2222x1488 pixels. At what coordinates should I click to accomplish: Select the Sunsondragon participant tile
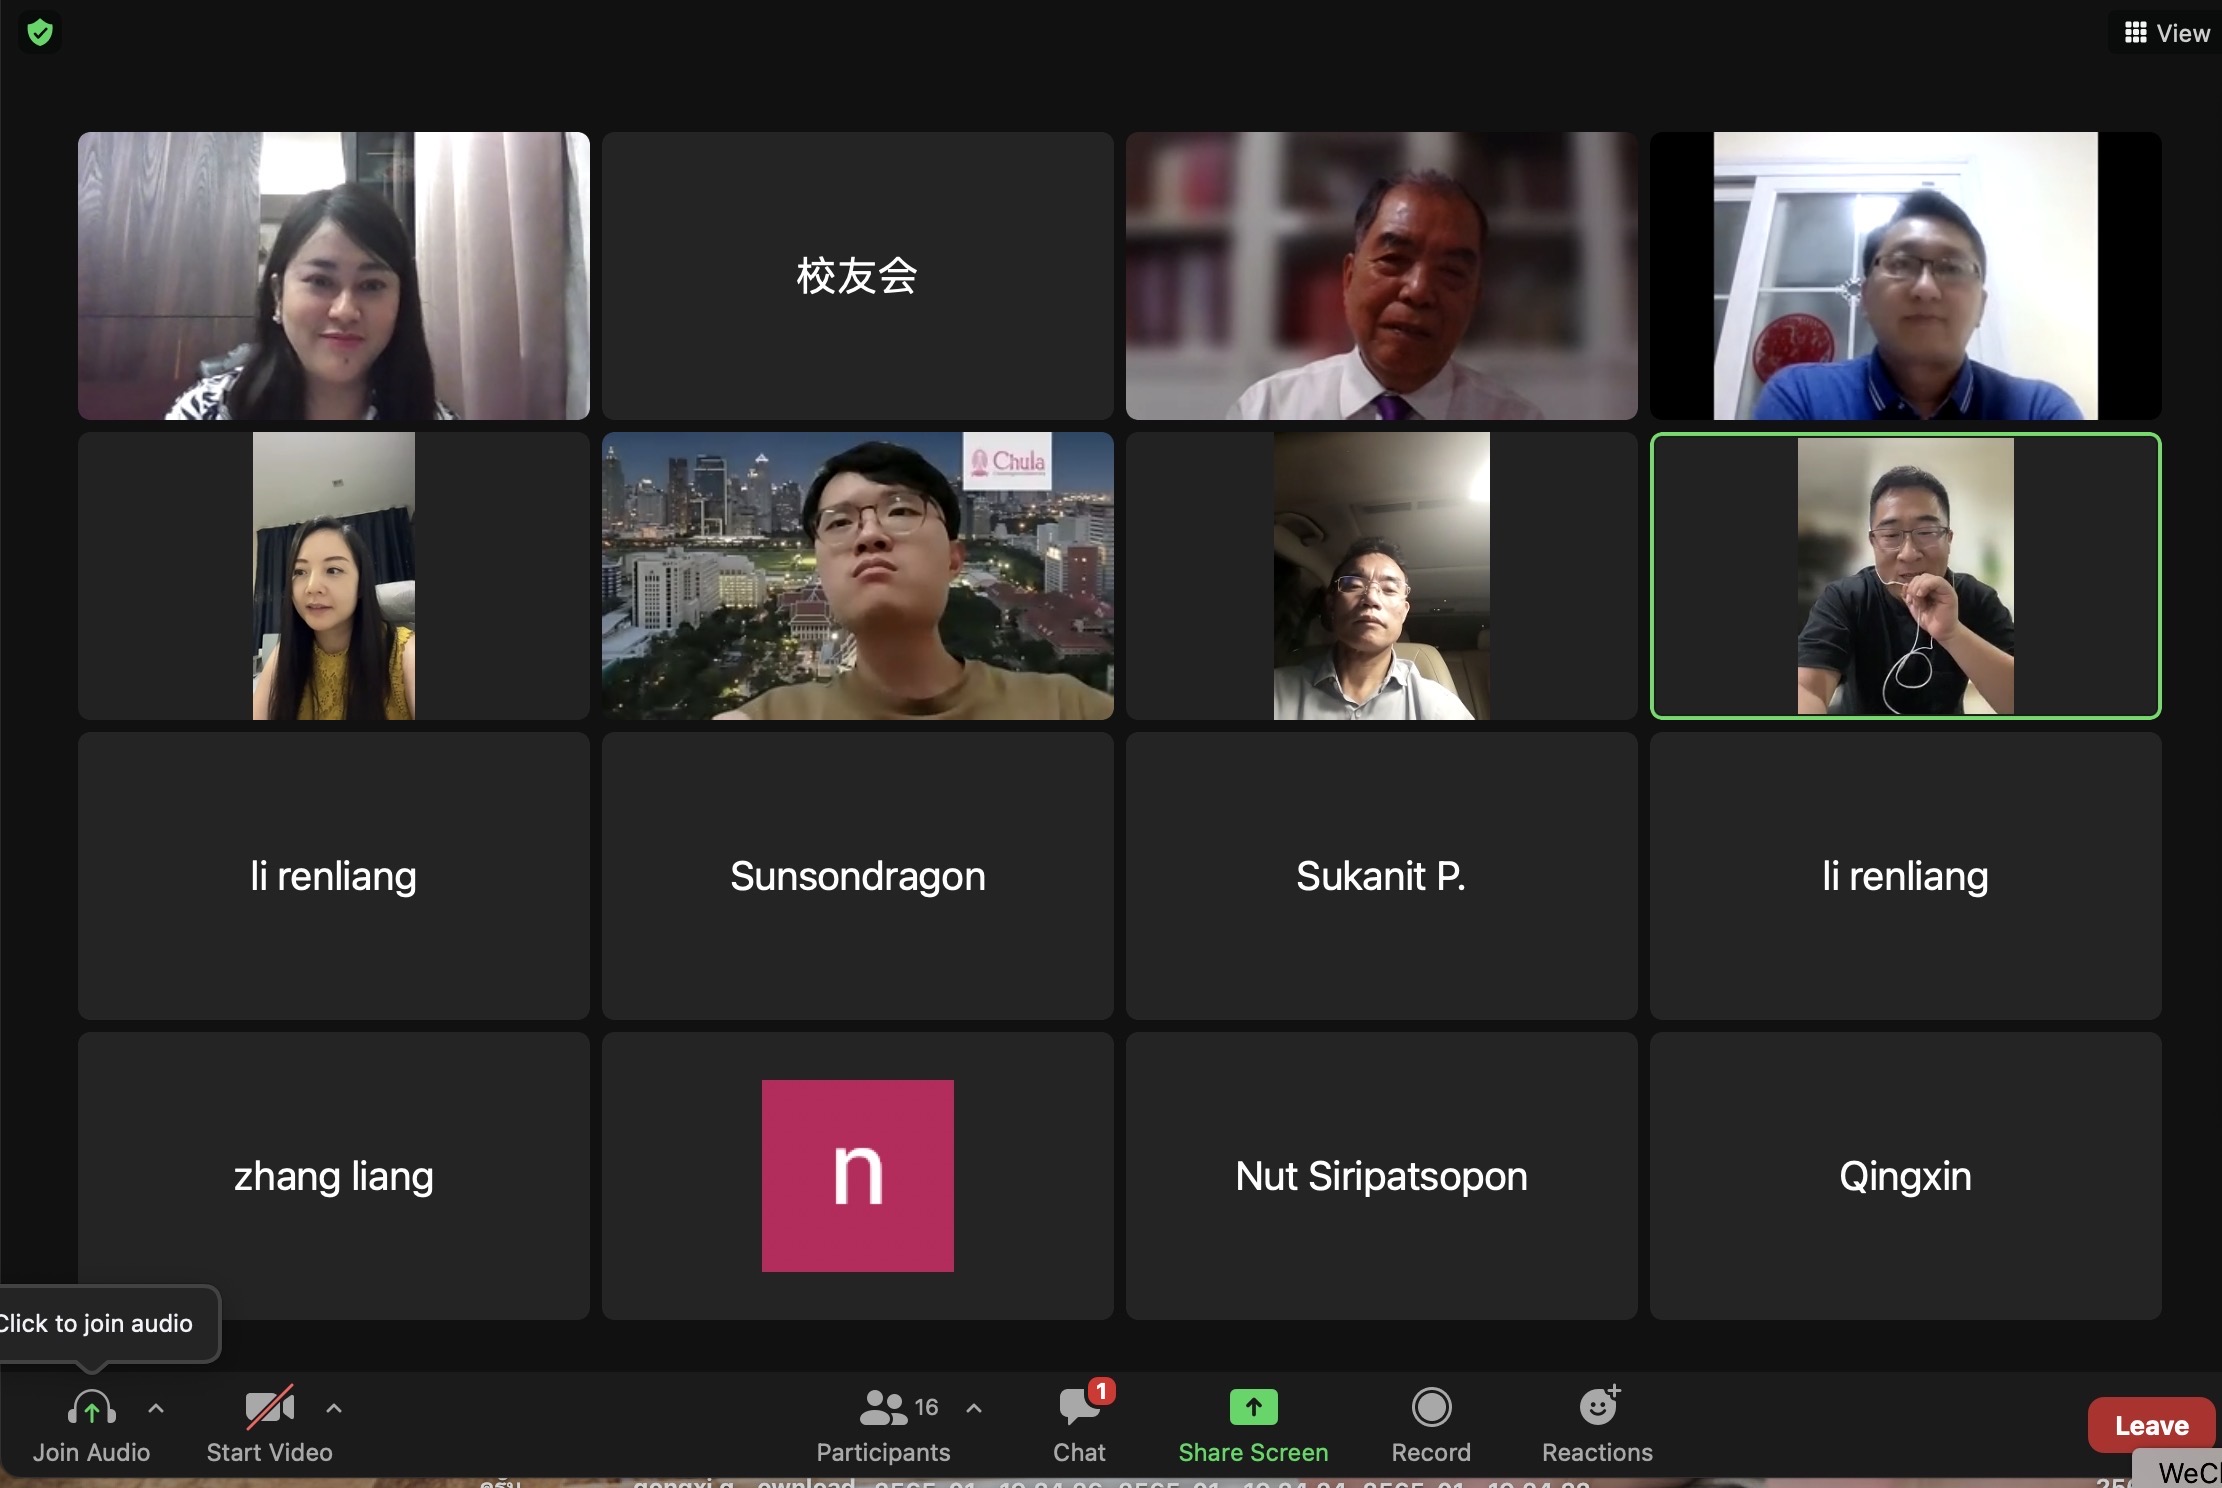pyautogui.click(x=857, y=876)
